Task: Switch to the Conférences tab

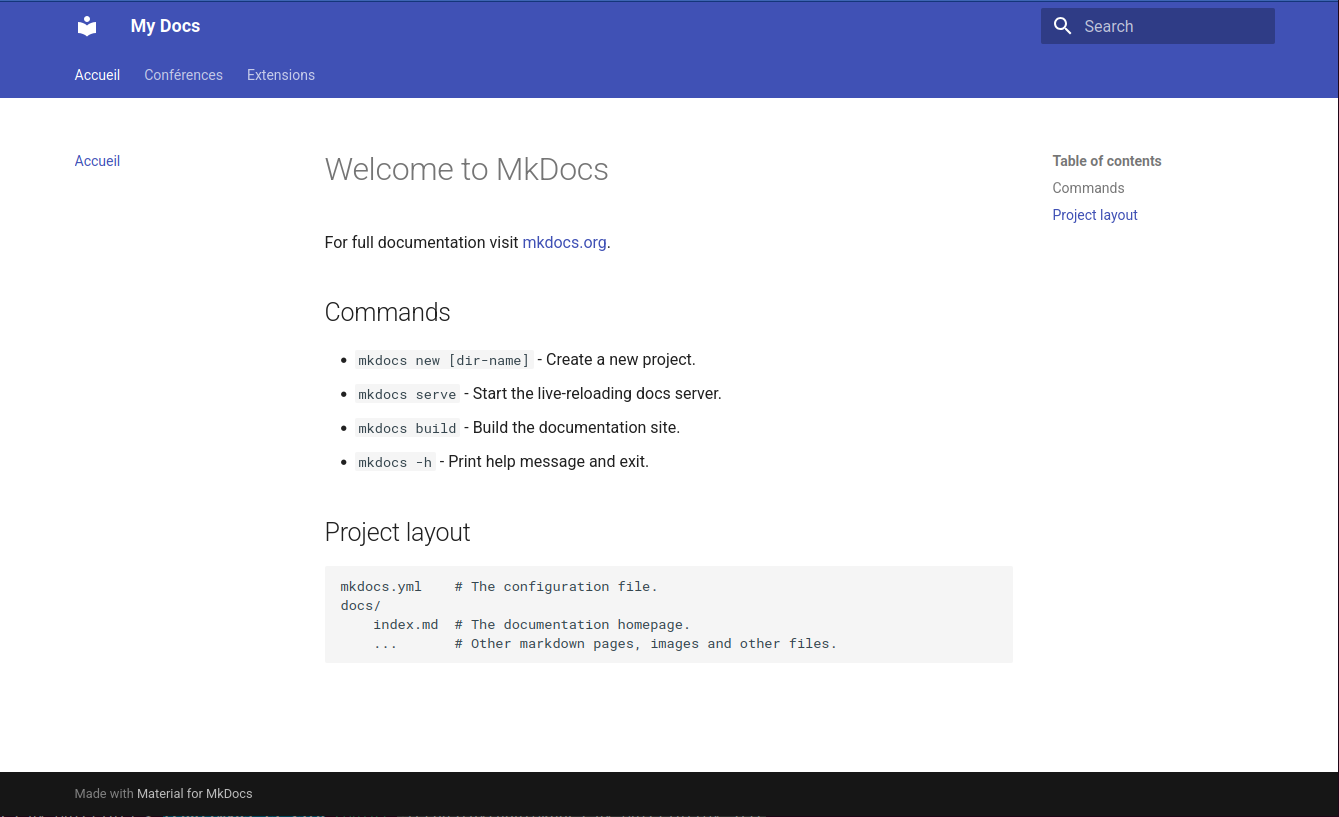Action: click(x=183, y=75)
